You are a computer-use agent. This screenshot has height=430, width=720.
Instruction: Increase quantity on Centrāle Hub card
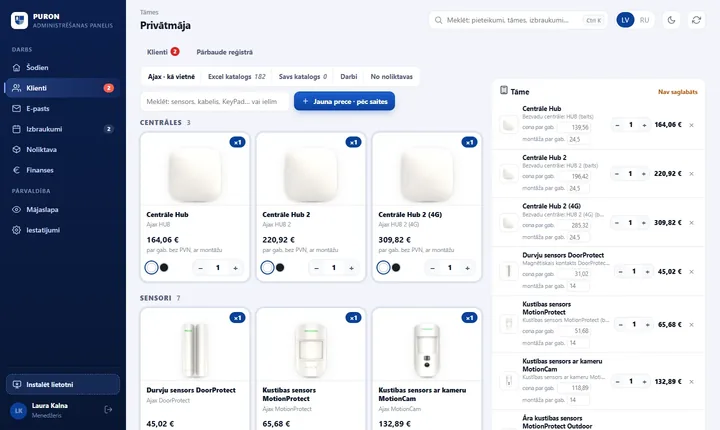[x=236, y=268]
